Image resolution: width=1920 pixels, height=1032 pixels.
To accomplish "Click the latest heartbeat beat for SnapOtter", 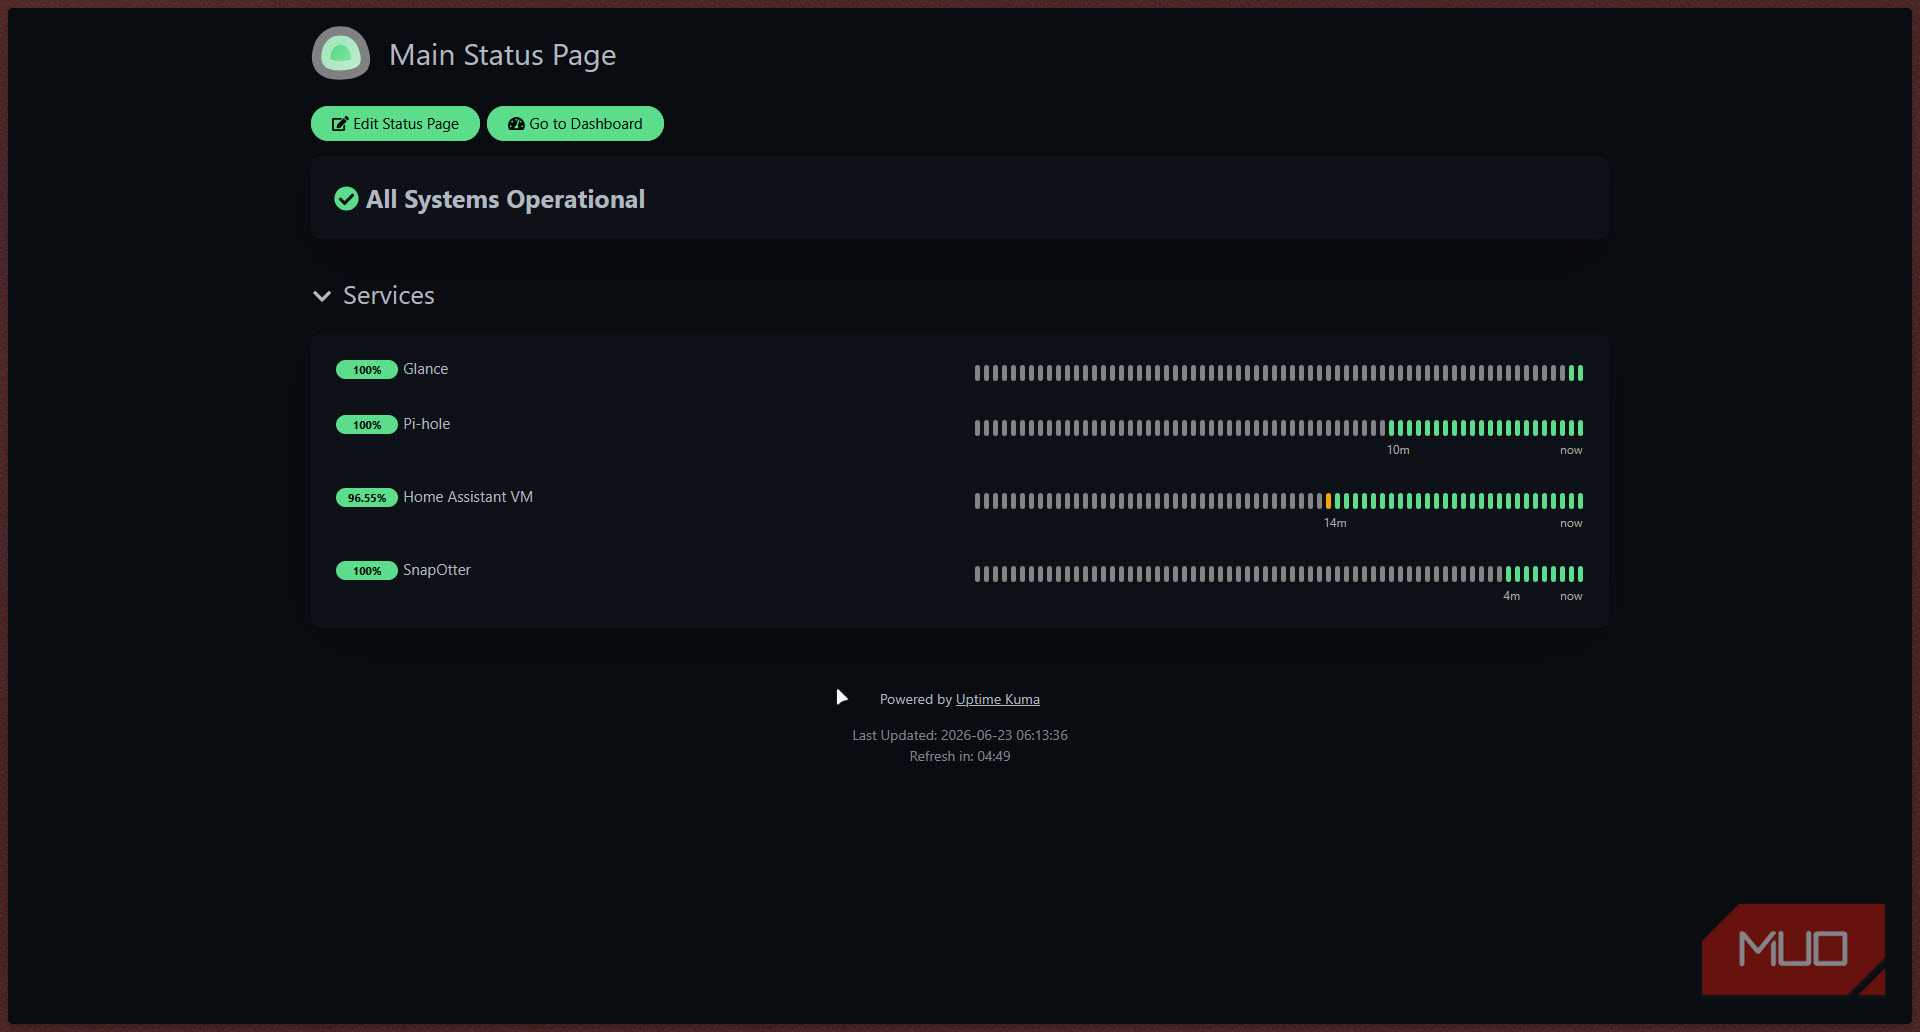I will coord(1580,574).
